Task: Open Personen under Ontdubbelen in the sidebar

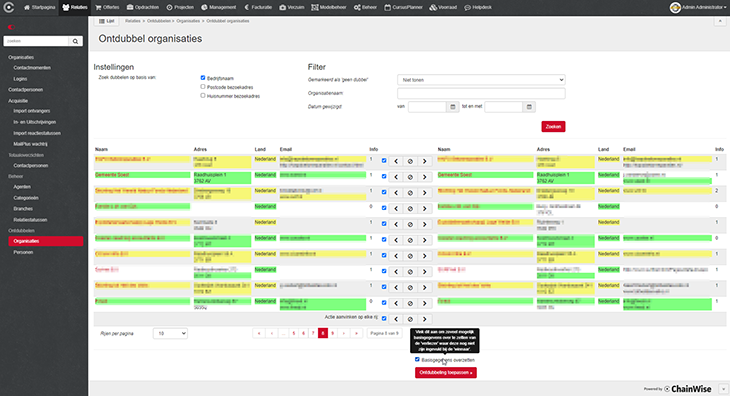Action: point(23,252)
